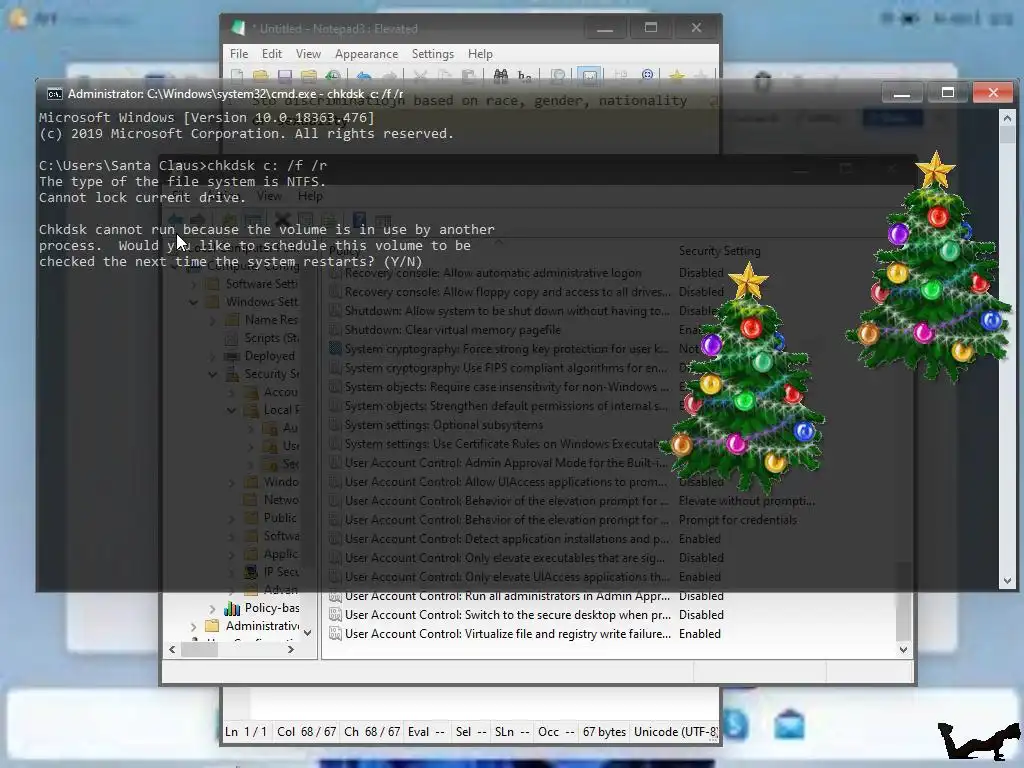Image resolution: width=1024 pixels, height=768 pixels.
Task: Click the Security Setting column header
Action: pos(719,251)
